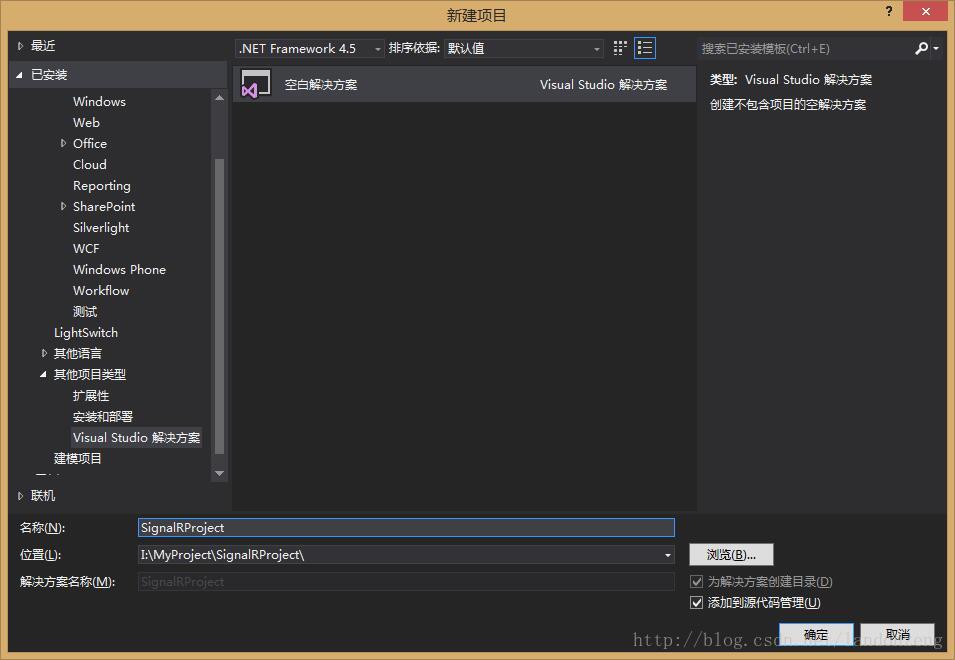Toggle 为解决方案创建目录 checkbox
Image resolution: width=955 pixels, height=660 pixels.
[697, 582]
